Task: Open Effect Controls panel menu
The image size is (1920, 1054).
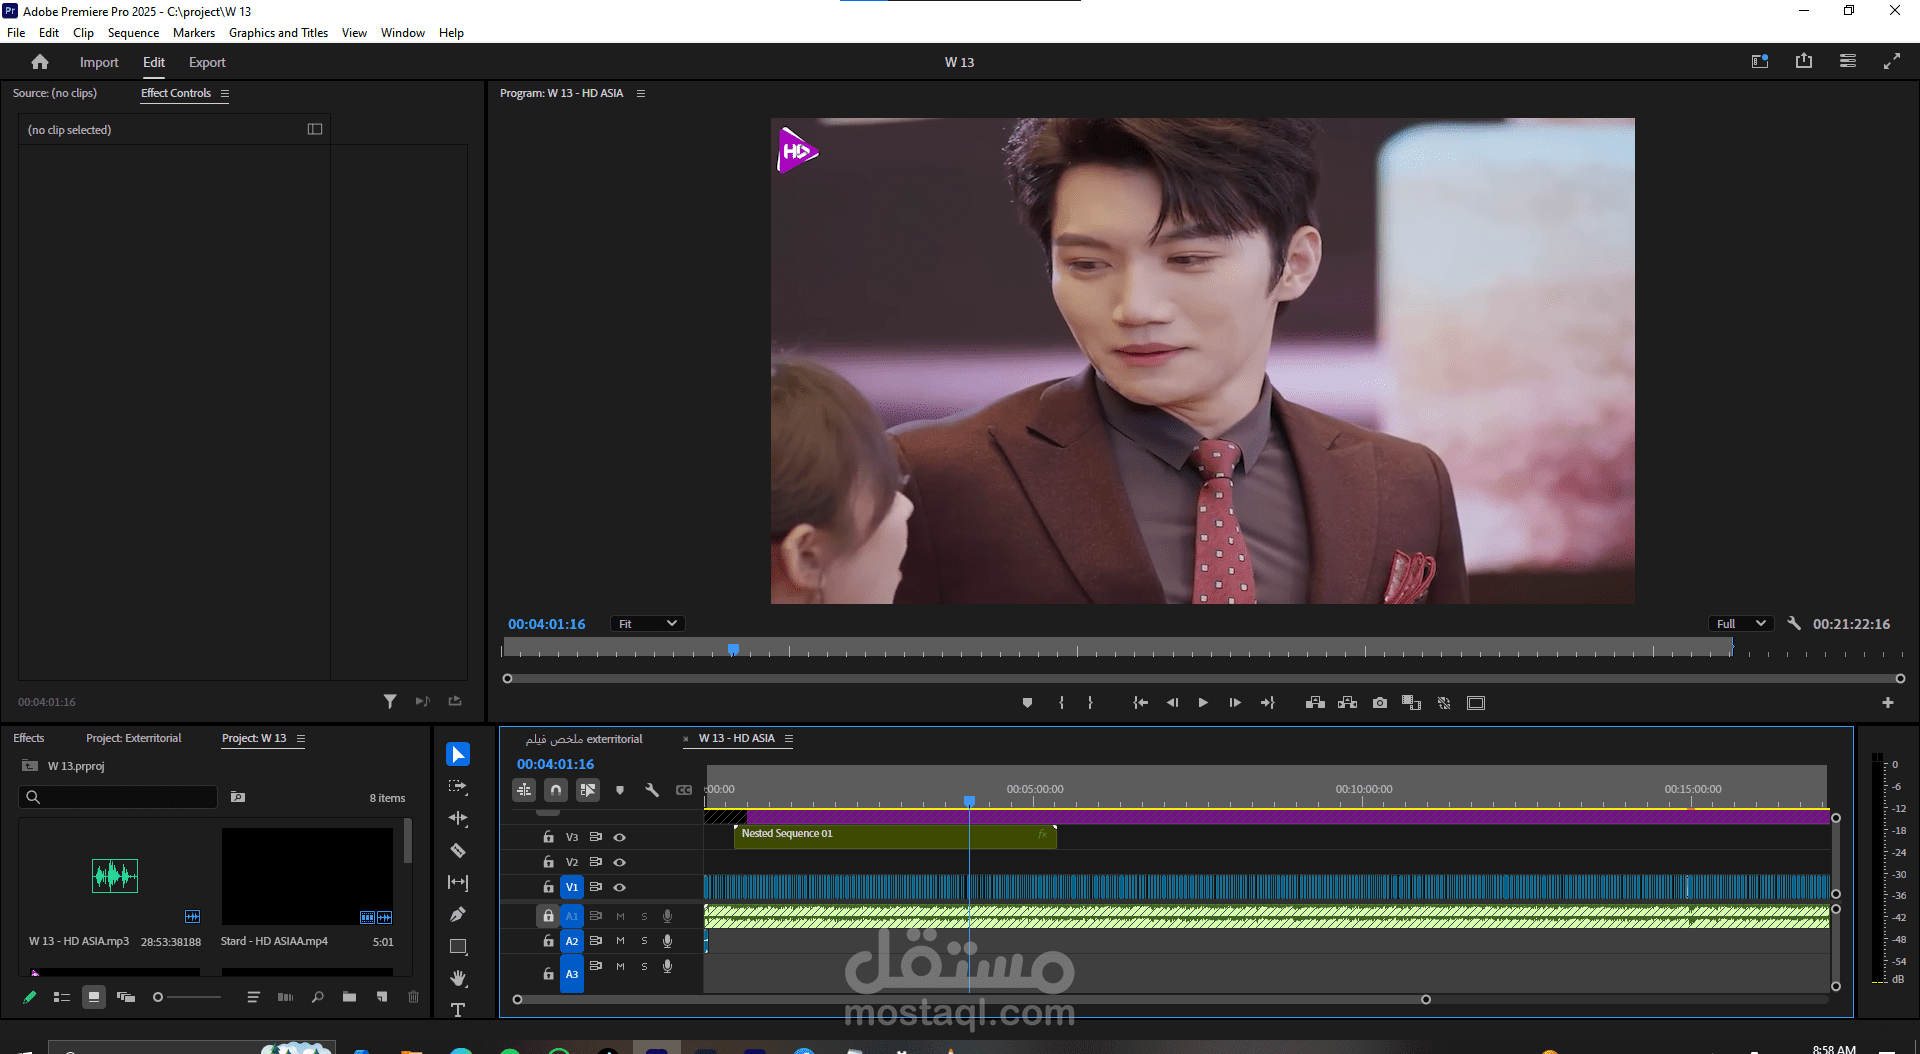Action: pyautogui.click(x=225, y=93)
